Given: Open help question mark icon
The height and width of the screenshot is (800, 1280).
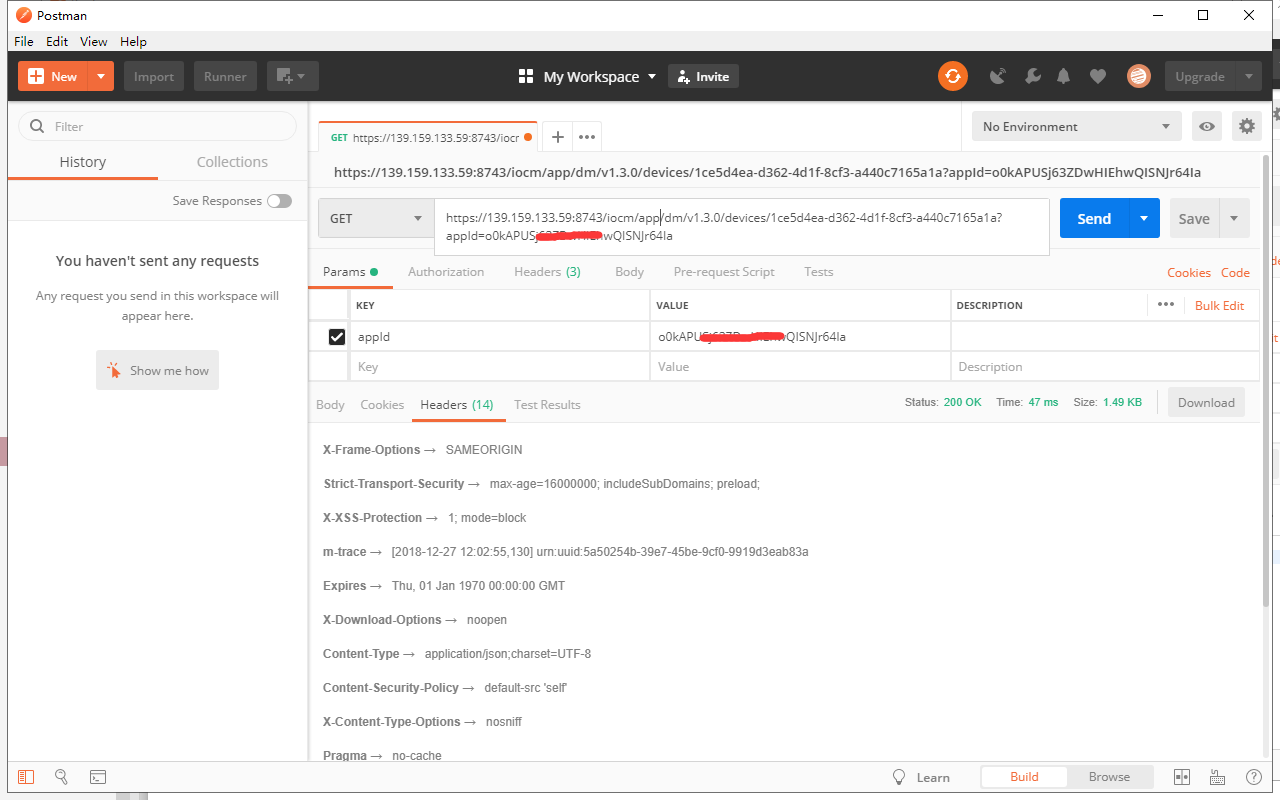Looking at the screenshot, I should pyautogui.click(x=1253, y=777).
